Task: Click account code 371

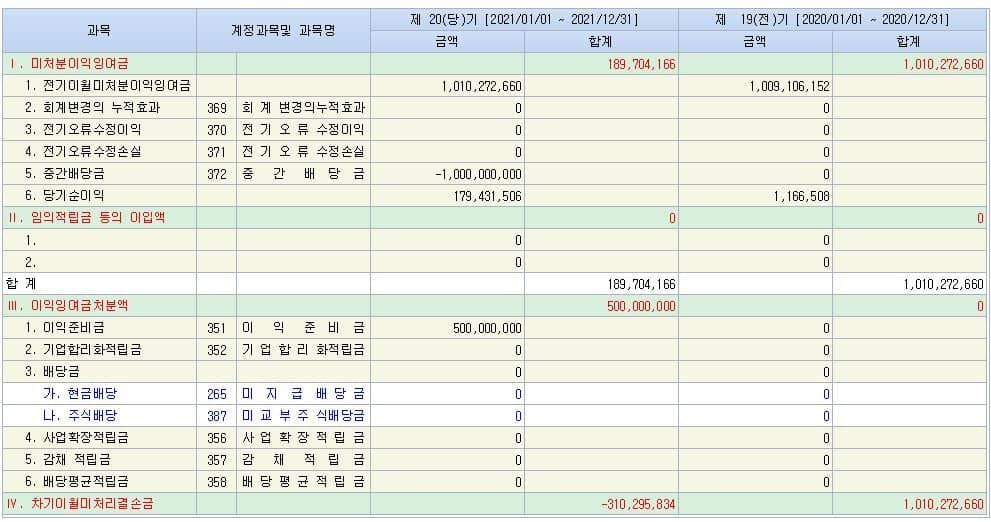Action: 217,152
